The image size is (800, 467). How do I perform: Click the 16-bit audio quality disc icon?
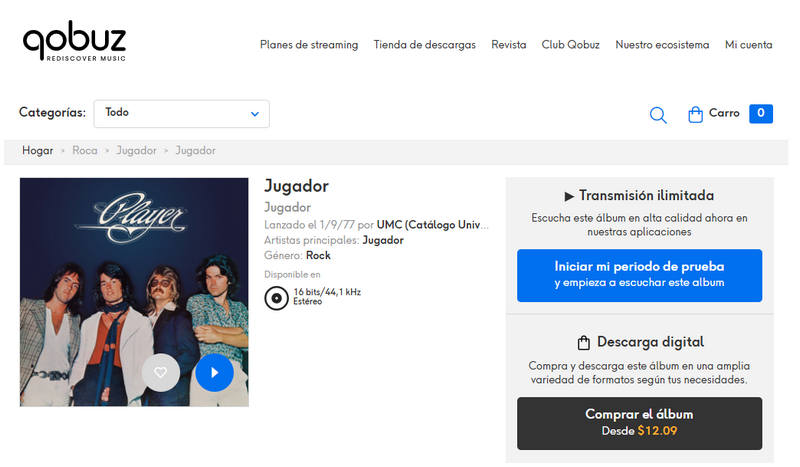276,297
